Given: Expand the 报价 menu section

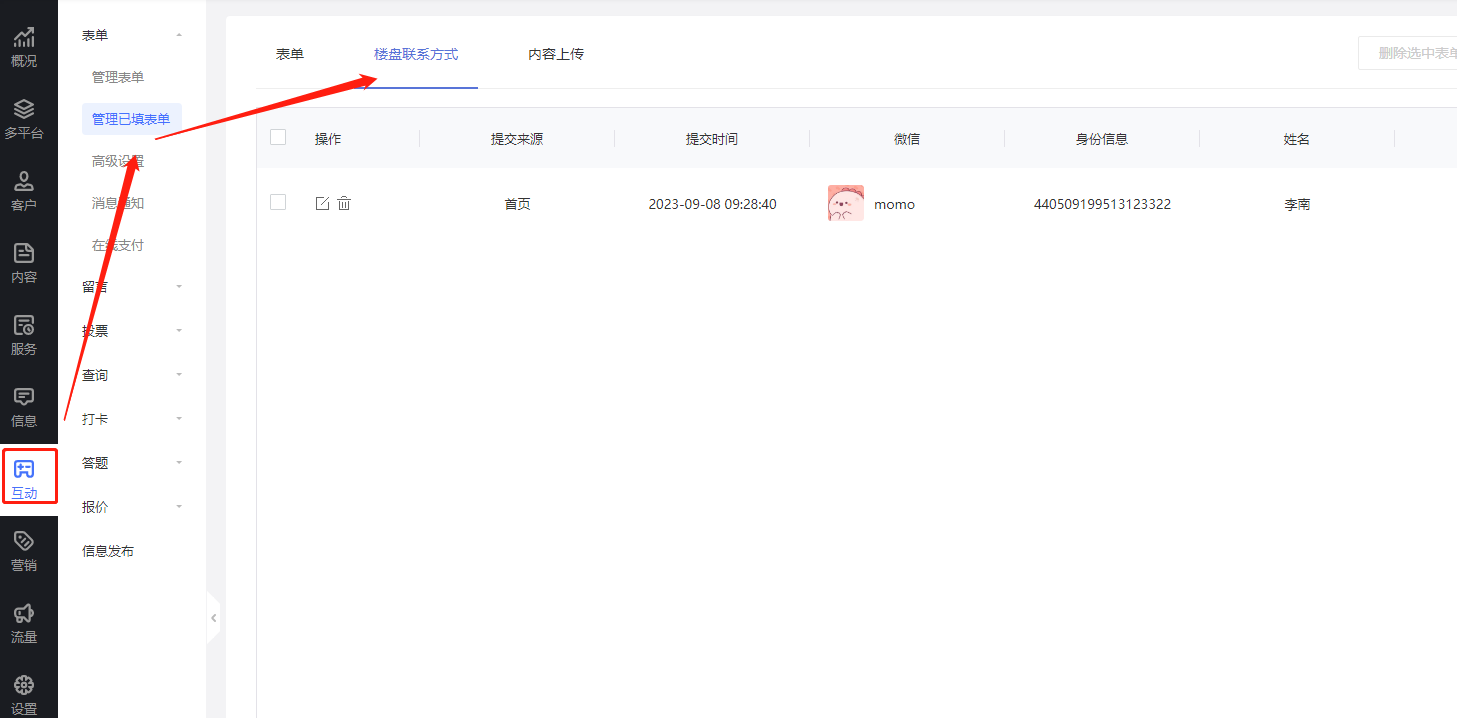Looking at the screenshot, I should point(178,507).
